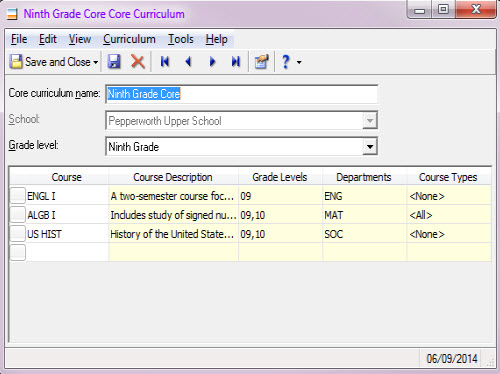Open the Edit menu

(48, 39)
